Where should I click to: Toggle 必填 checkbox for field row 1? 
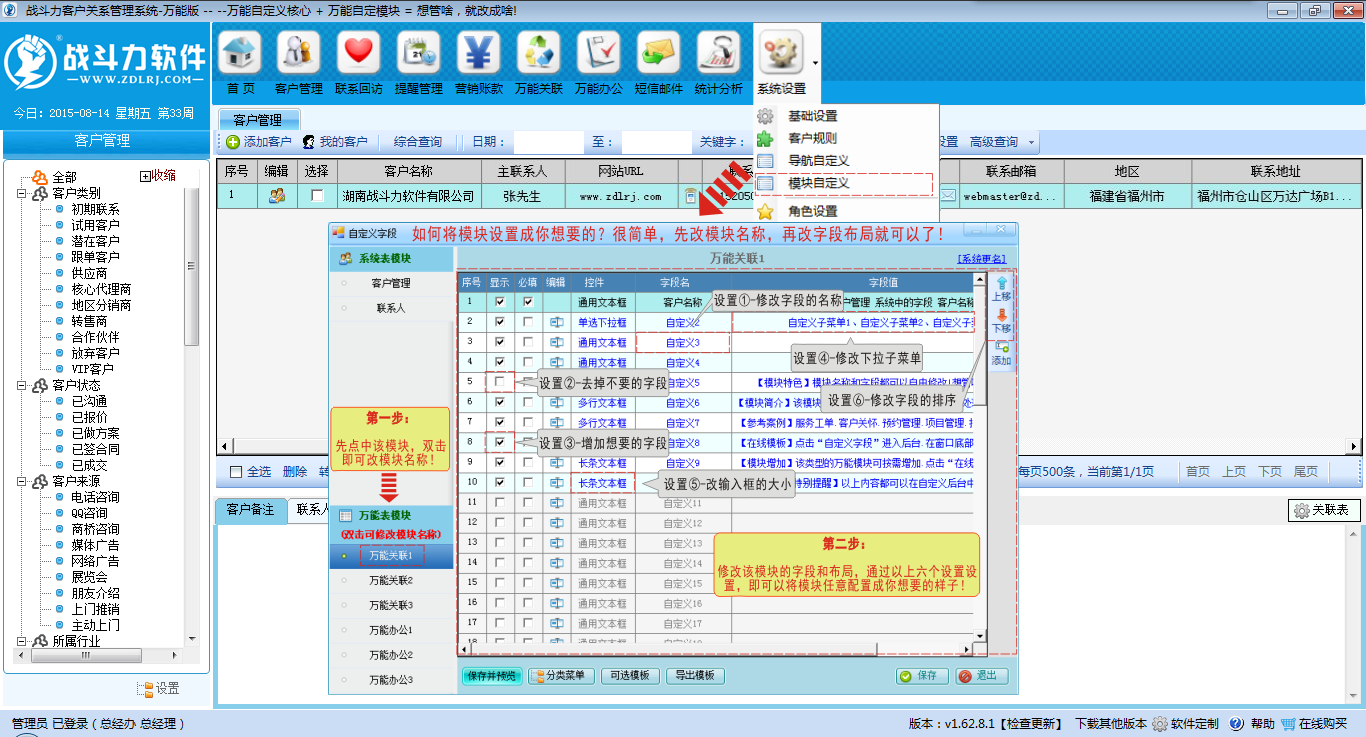coord(528,302)
